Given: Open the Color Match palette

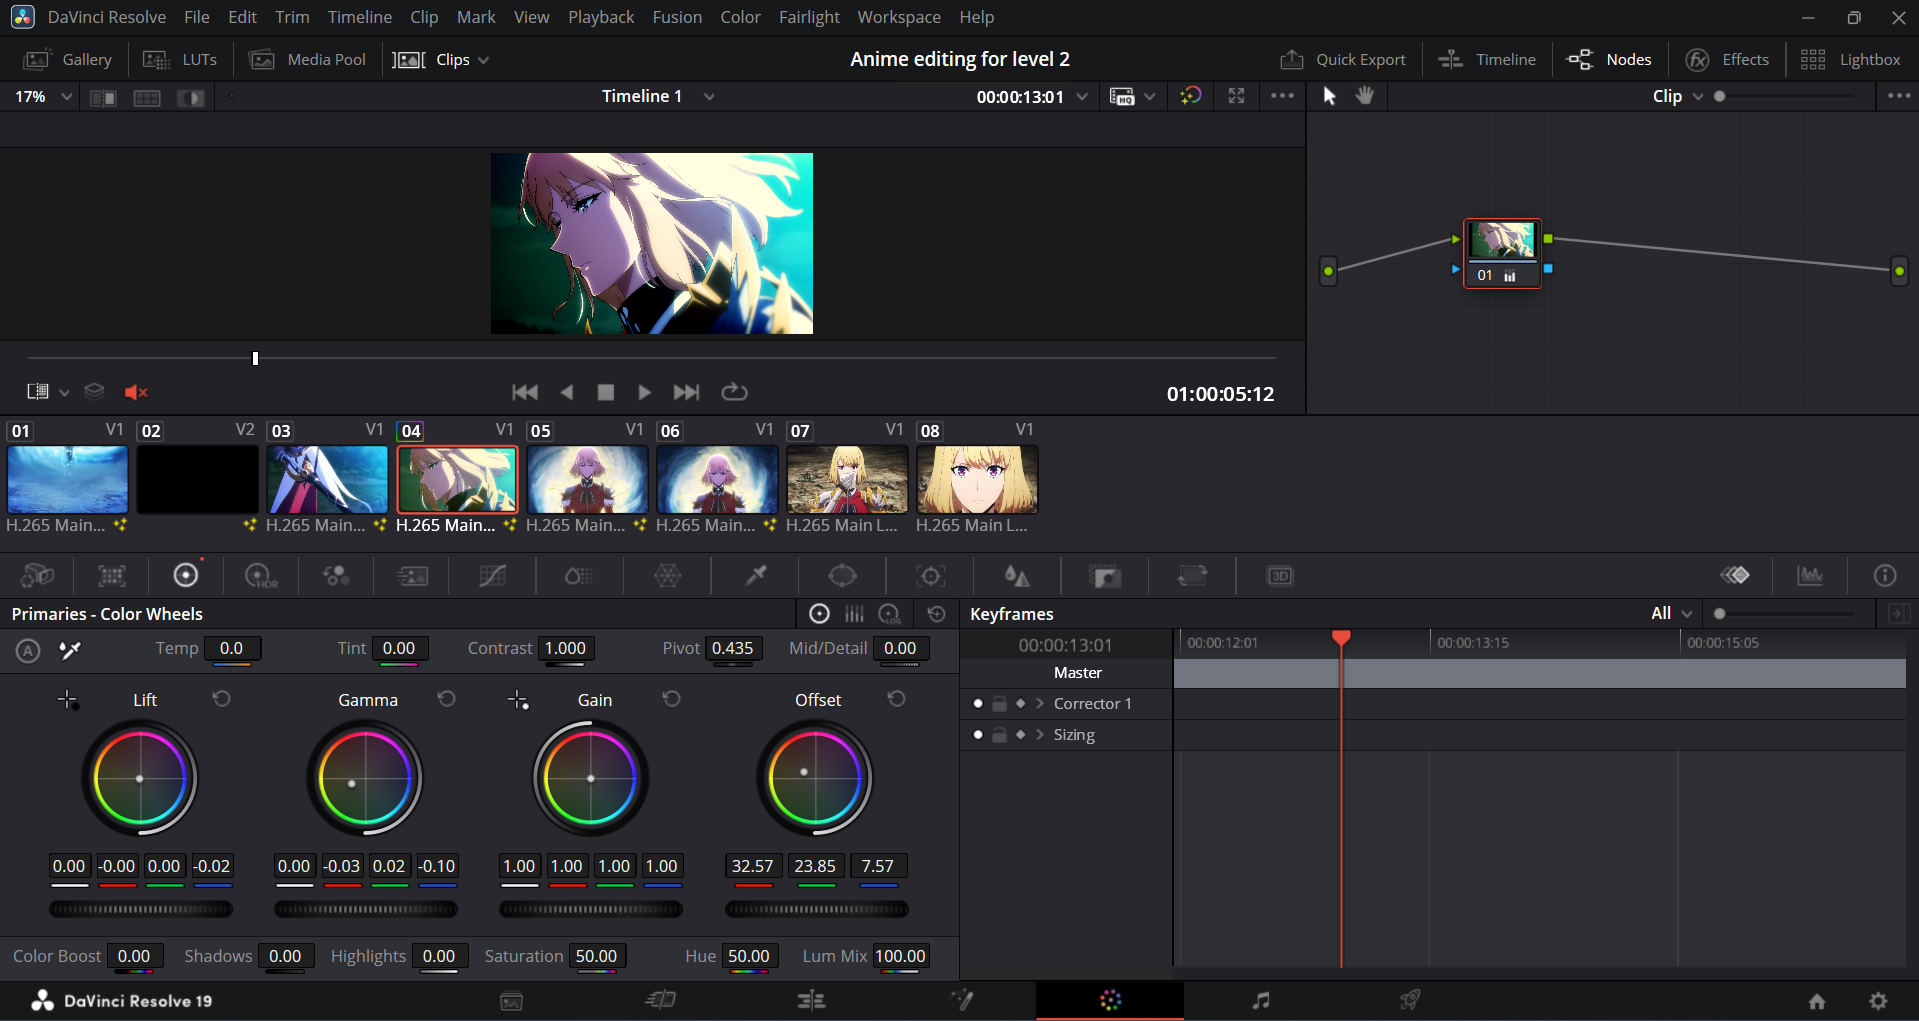Looking at the screenshot, I should (112, 576).
